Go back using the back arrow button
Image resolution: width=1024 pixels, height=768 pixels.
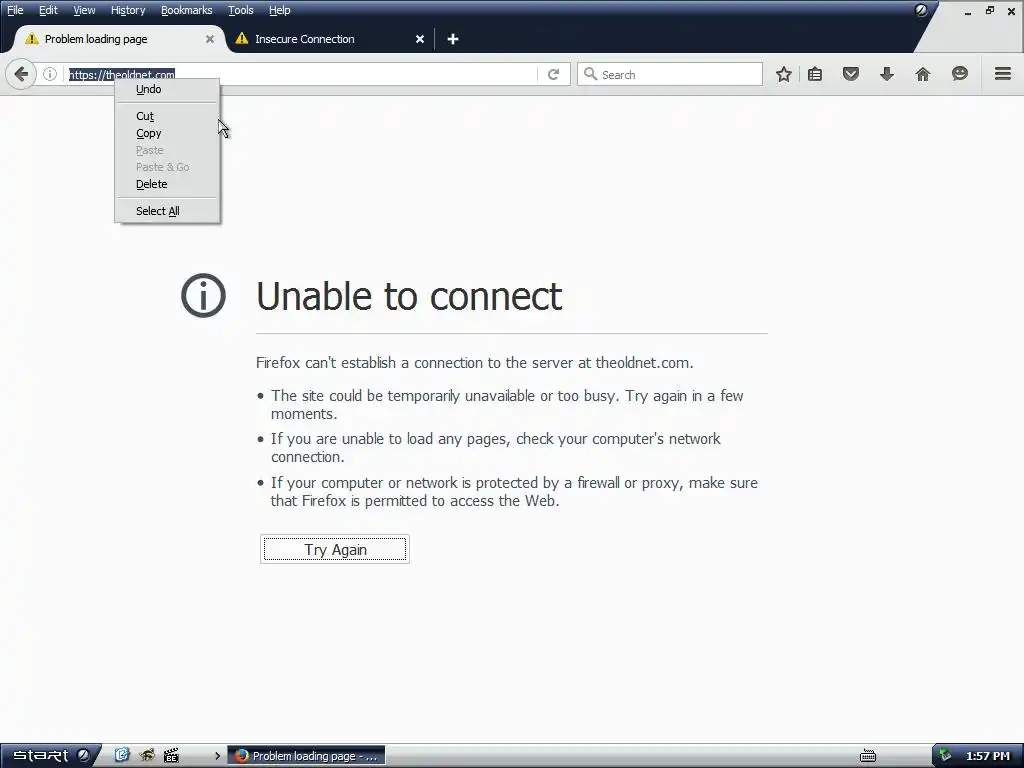[x=21, y=74]
